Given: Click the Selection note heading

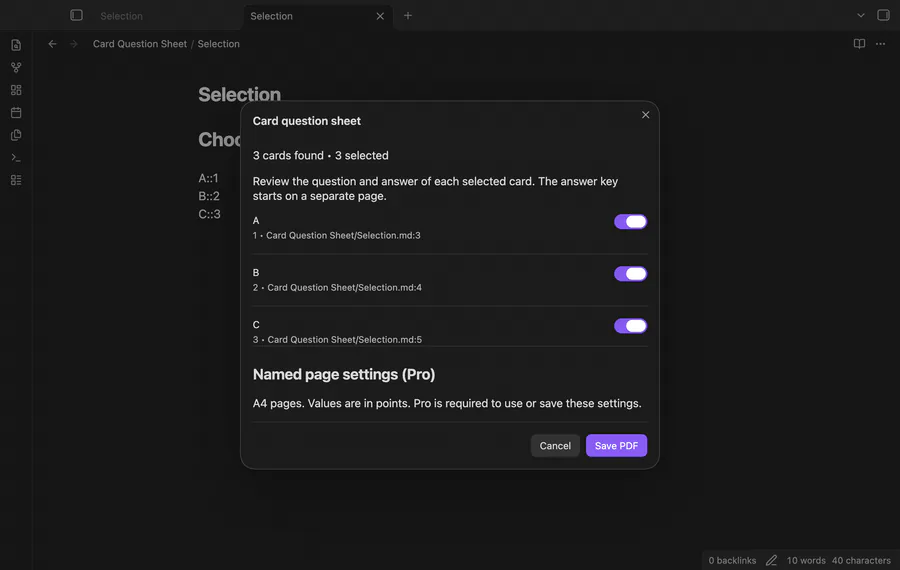Looking at the screenshot, I should click(x=239, y=94).
